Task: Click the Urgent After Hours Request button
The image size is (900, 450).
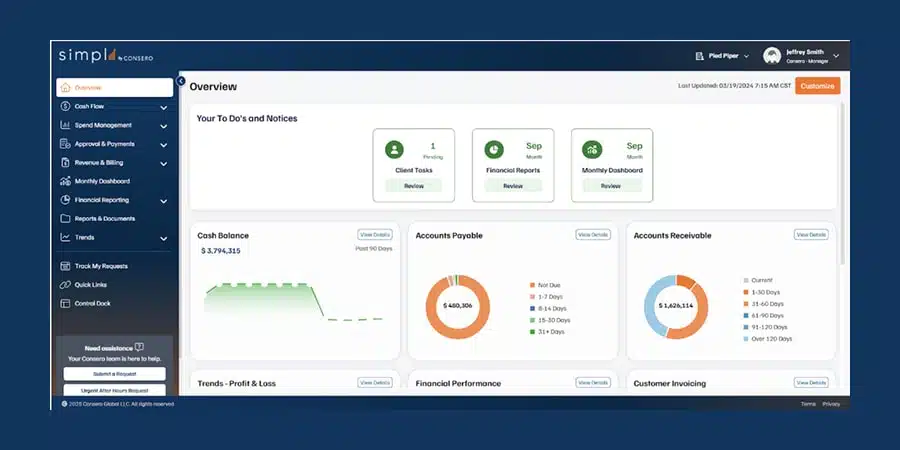Action: coord(115,390)
